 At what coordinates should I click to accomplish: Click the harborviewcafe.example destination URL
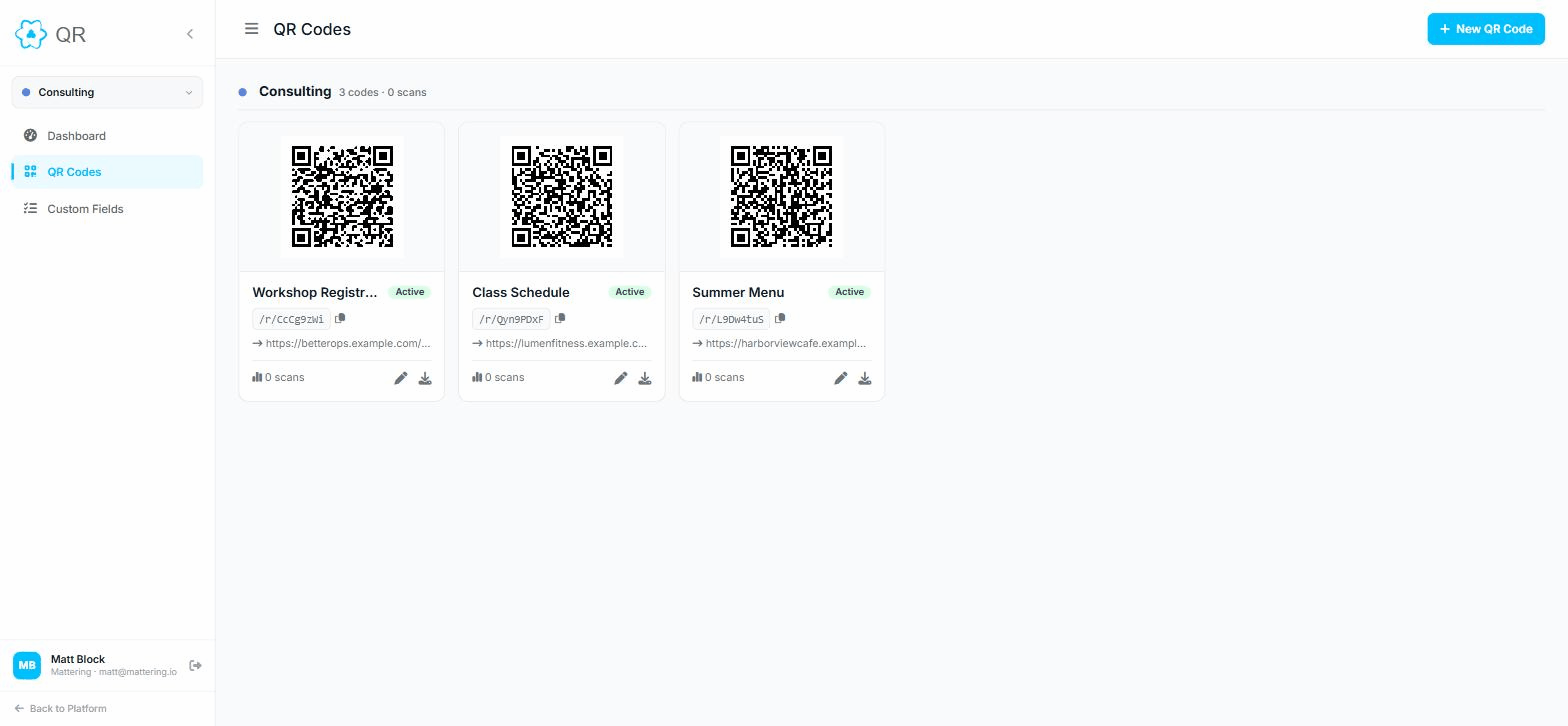pyautogui.click(x=786, y=343)
